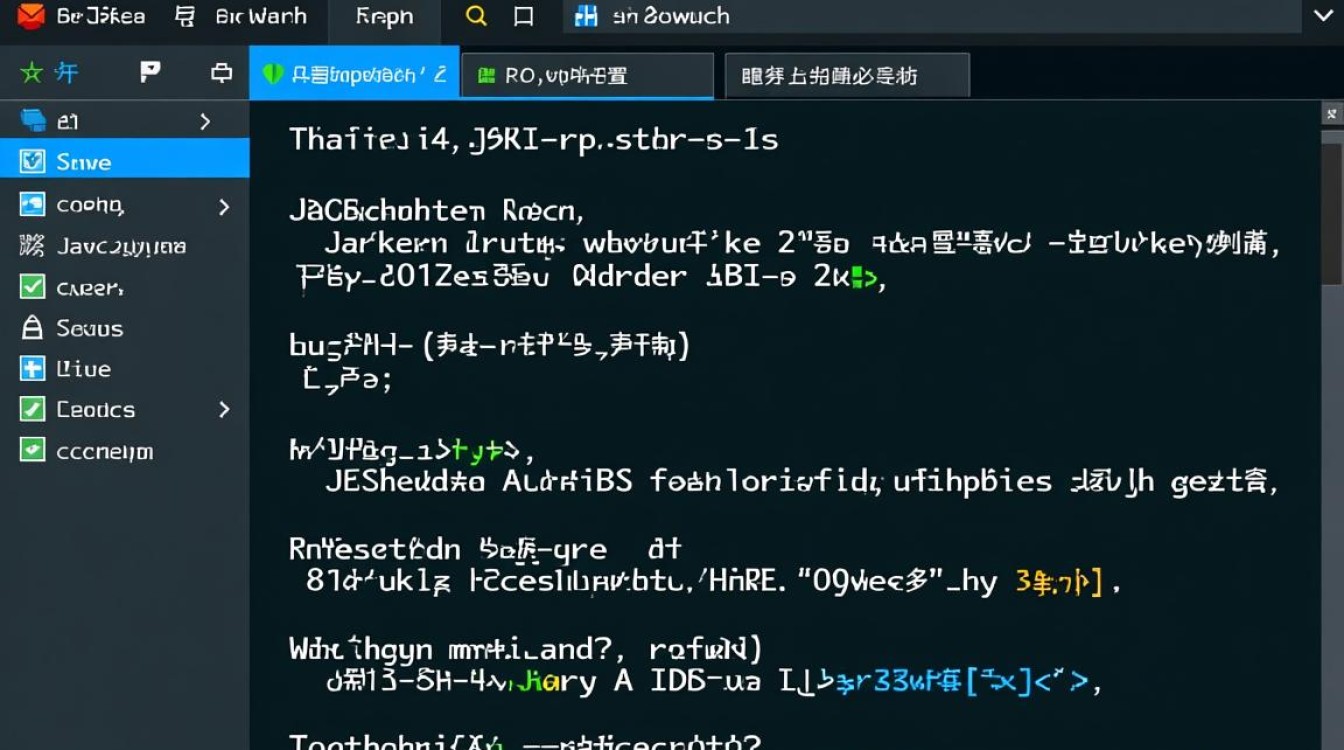Open the search magnifier in the top bar

click(x=475, y=16)
